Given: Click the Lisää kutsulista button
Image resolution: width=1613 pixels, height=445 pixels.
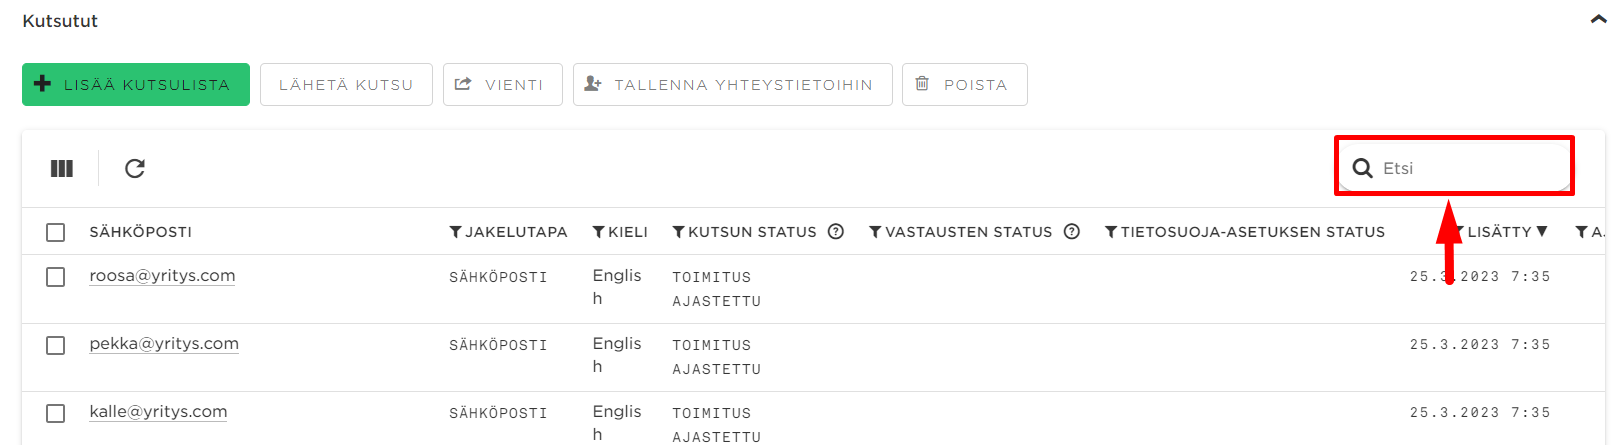Looking at the screenshot, I should tap(136, 85).
